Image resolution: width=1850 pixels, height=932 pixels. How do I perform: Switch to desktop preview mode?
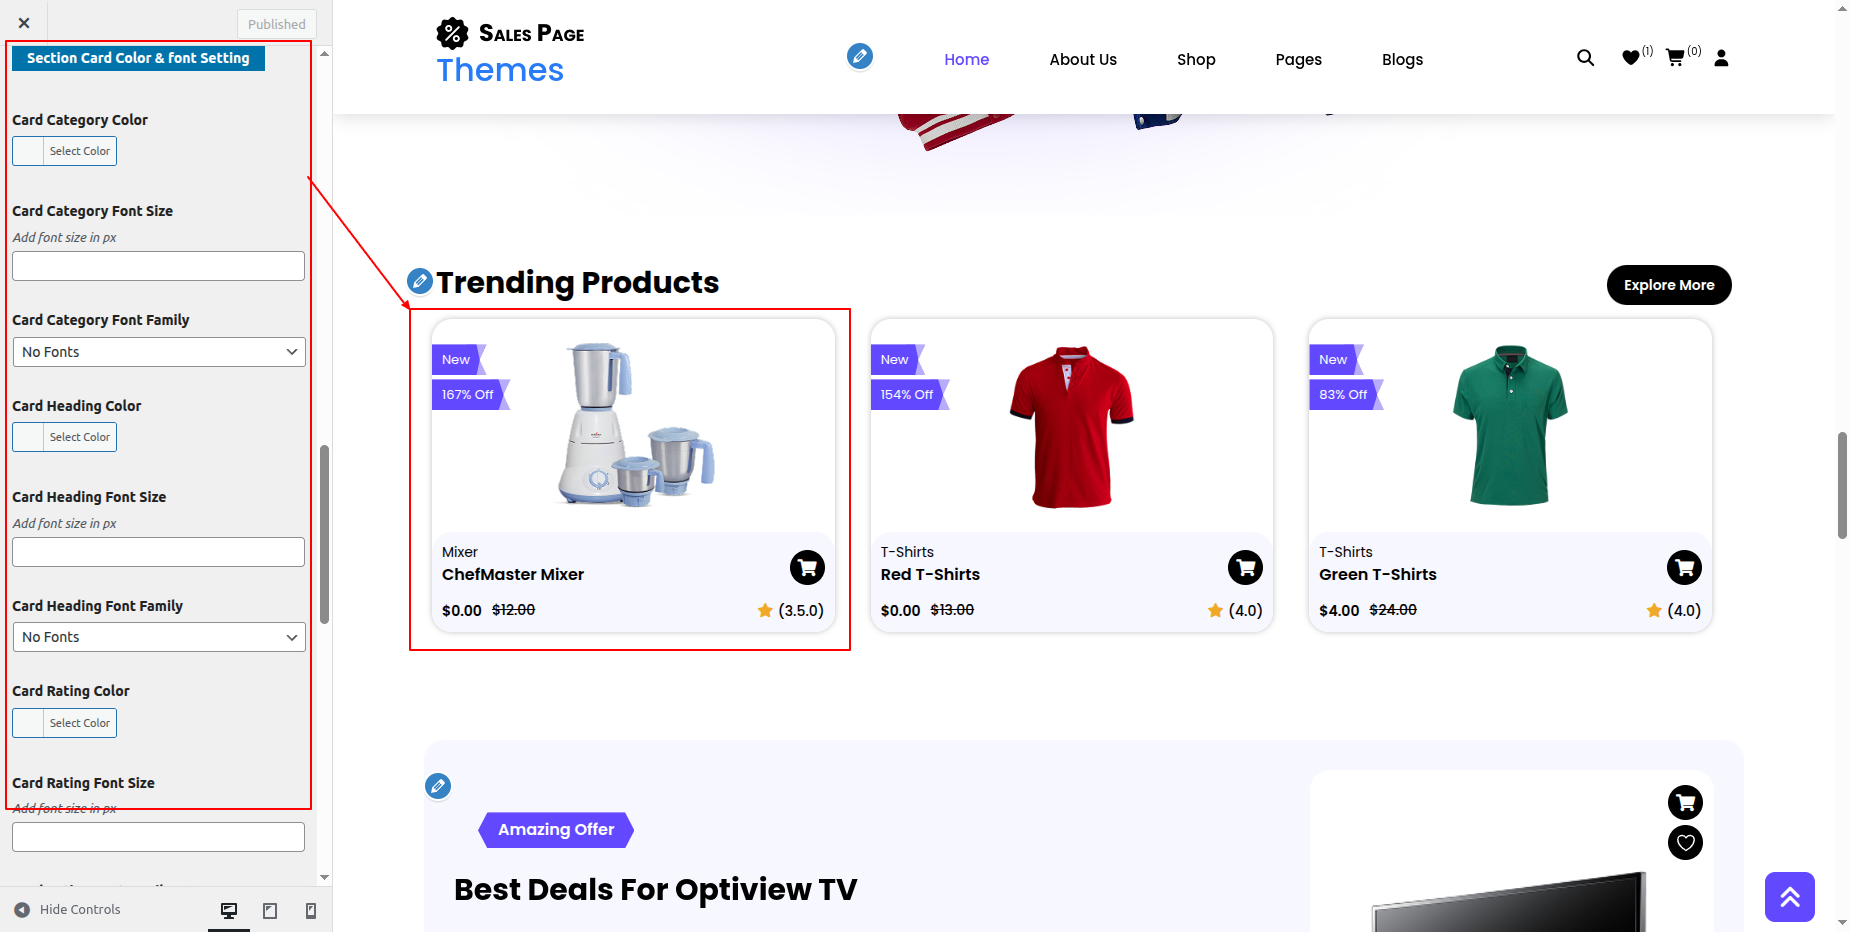coord(229,910)
